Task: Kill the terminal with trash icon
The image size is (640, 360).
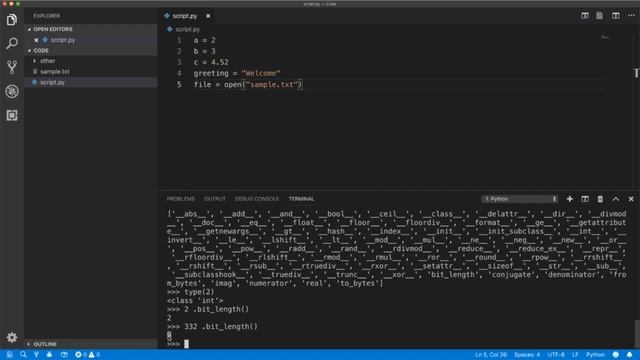Action: 600,199
